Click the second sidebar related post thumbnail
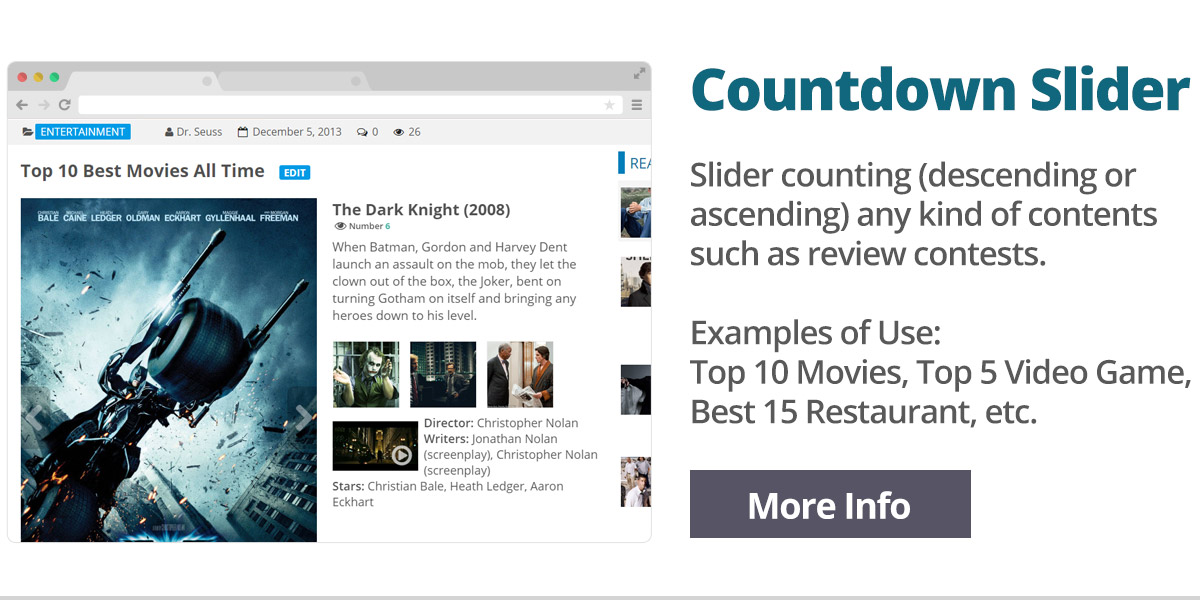 [636, 281]
